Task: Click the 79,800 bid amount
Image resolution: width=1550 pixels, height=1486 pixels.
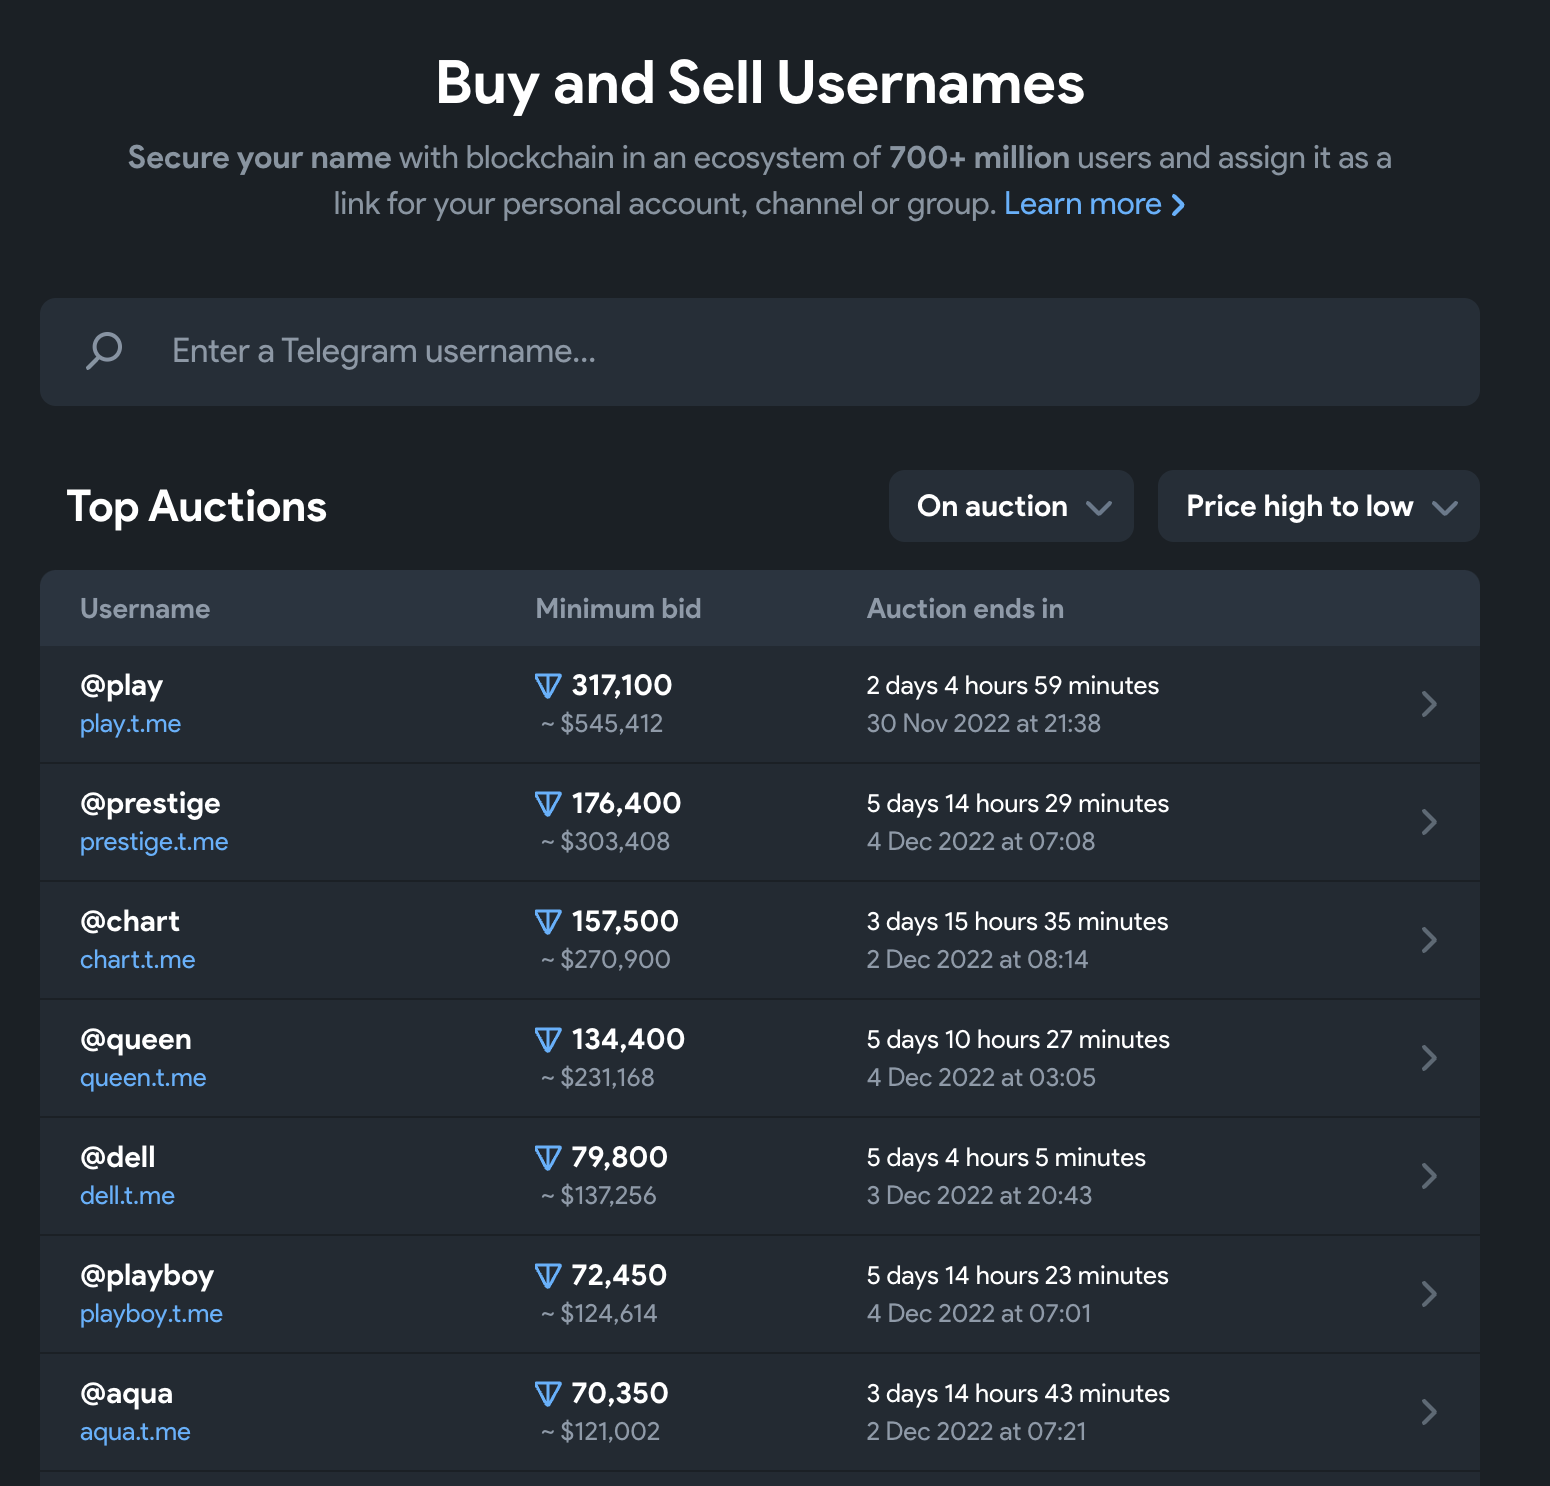Action: (619, 1158)
